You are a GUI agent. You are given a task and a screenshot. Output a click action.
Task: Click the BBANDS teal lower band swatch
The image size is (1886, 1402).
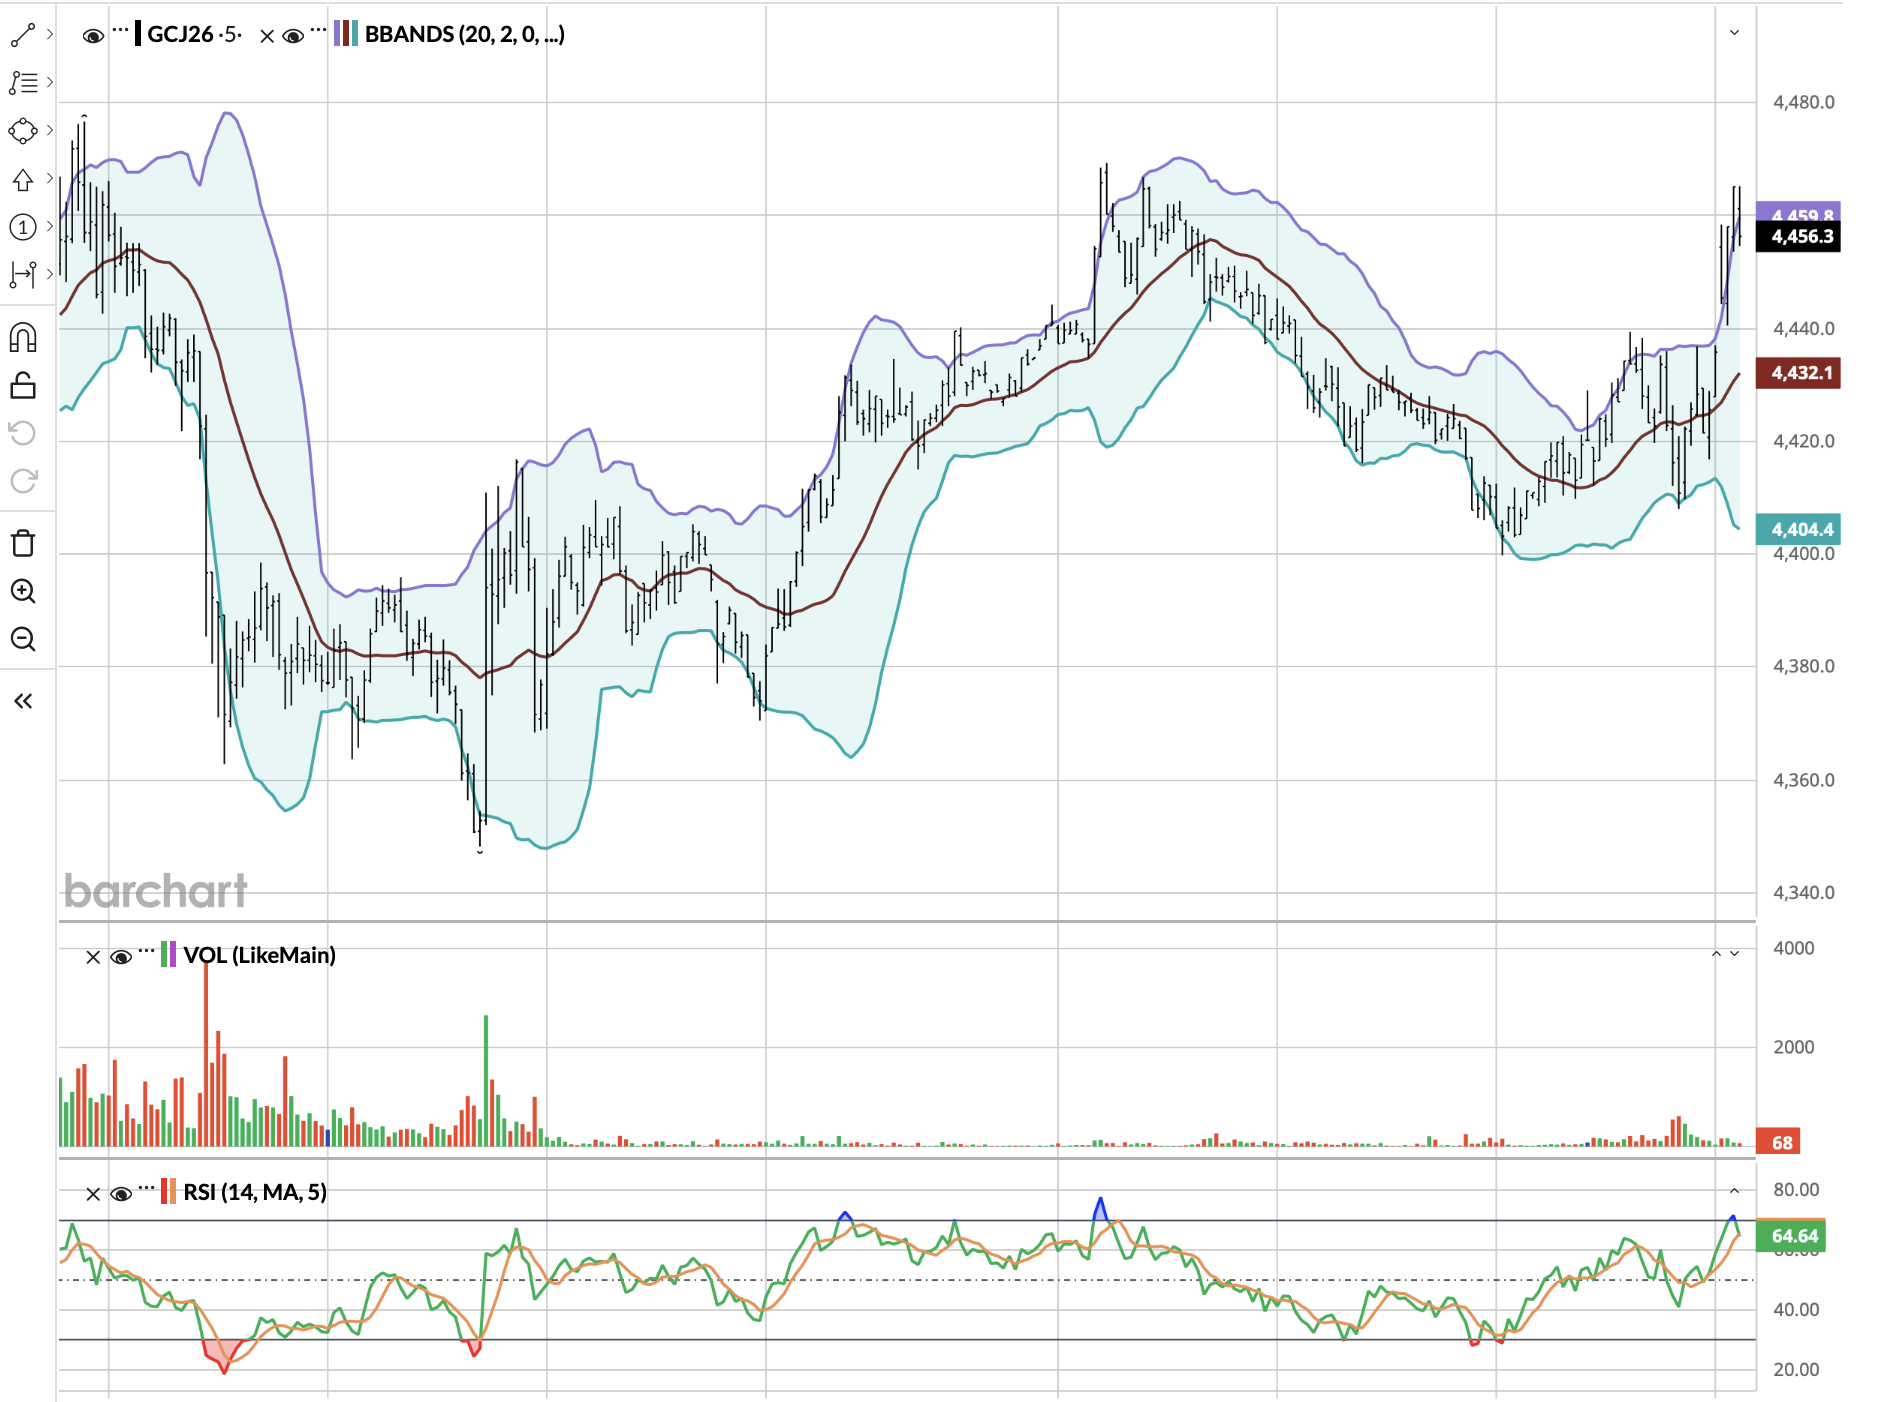coord(355,34)
